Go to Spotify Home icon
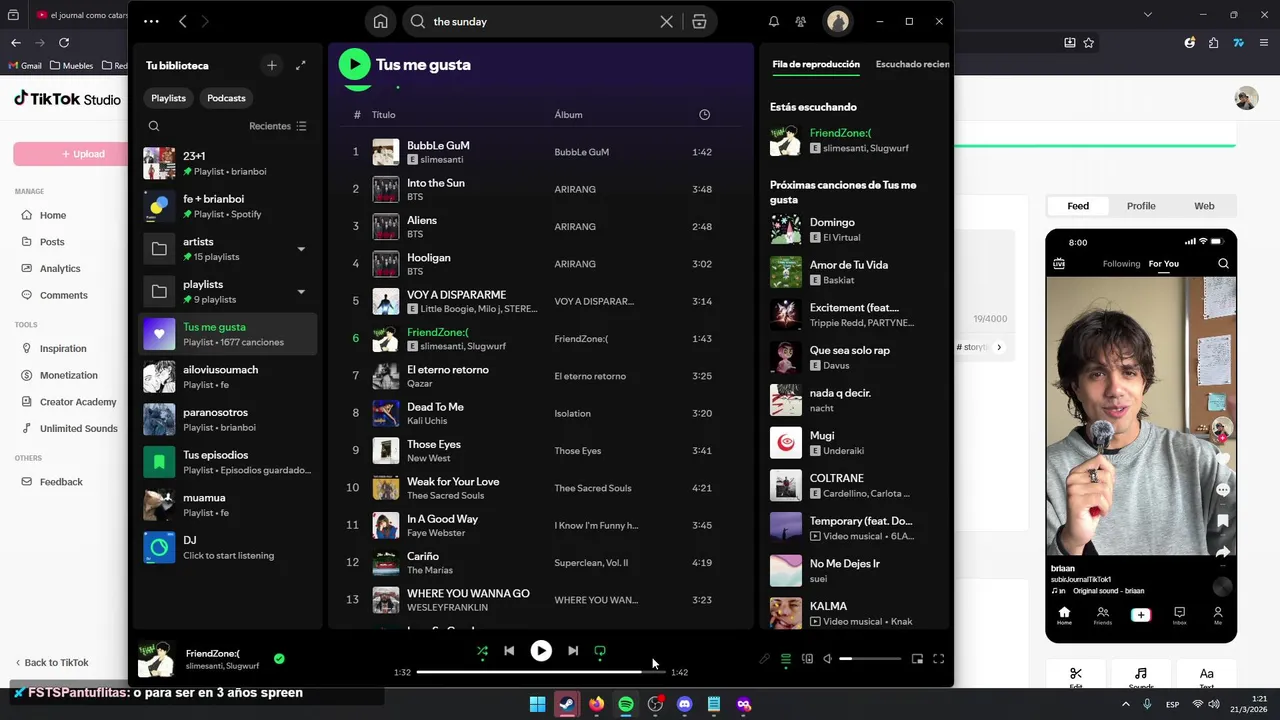Viewport: 1280px width, 720px height. [x=380, y=21]
